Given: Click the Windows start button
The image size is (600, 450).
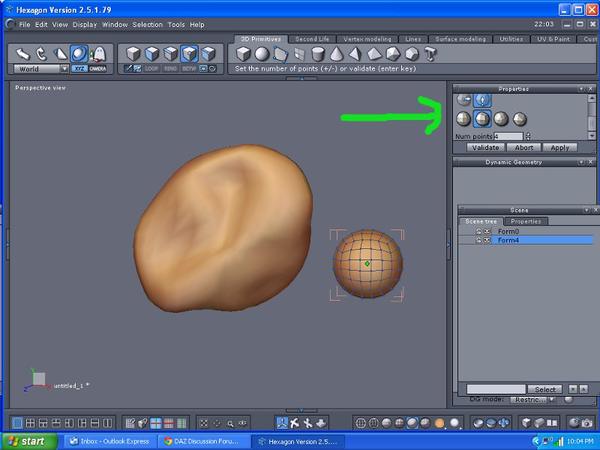Looking at the screenshot, I should coord(29,441).
